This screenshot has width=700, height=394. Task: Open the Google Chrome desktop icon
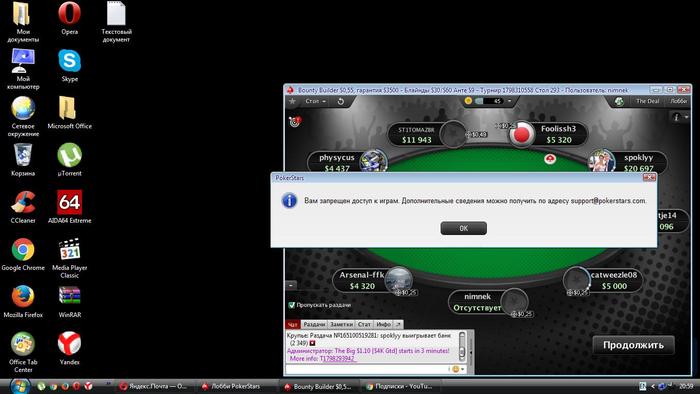23,255
